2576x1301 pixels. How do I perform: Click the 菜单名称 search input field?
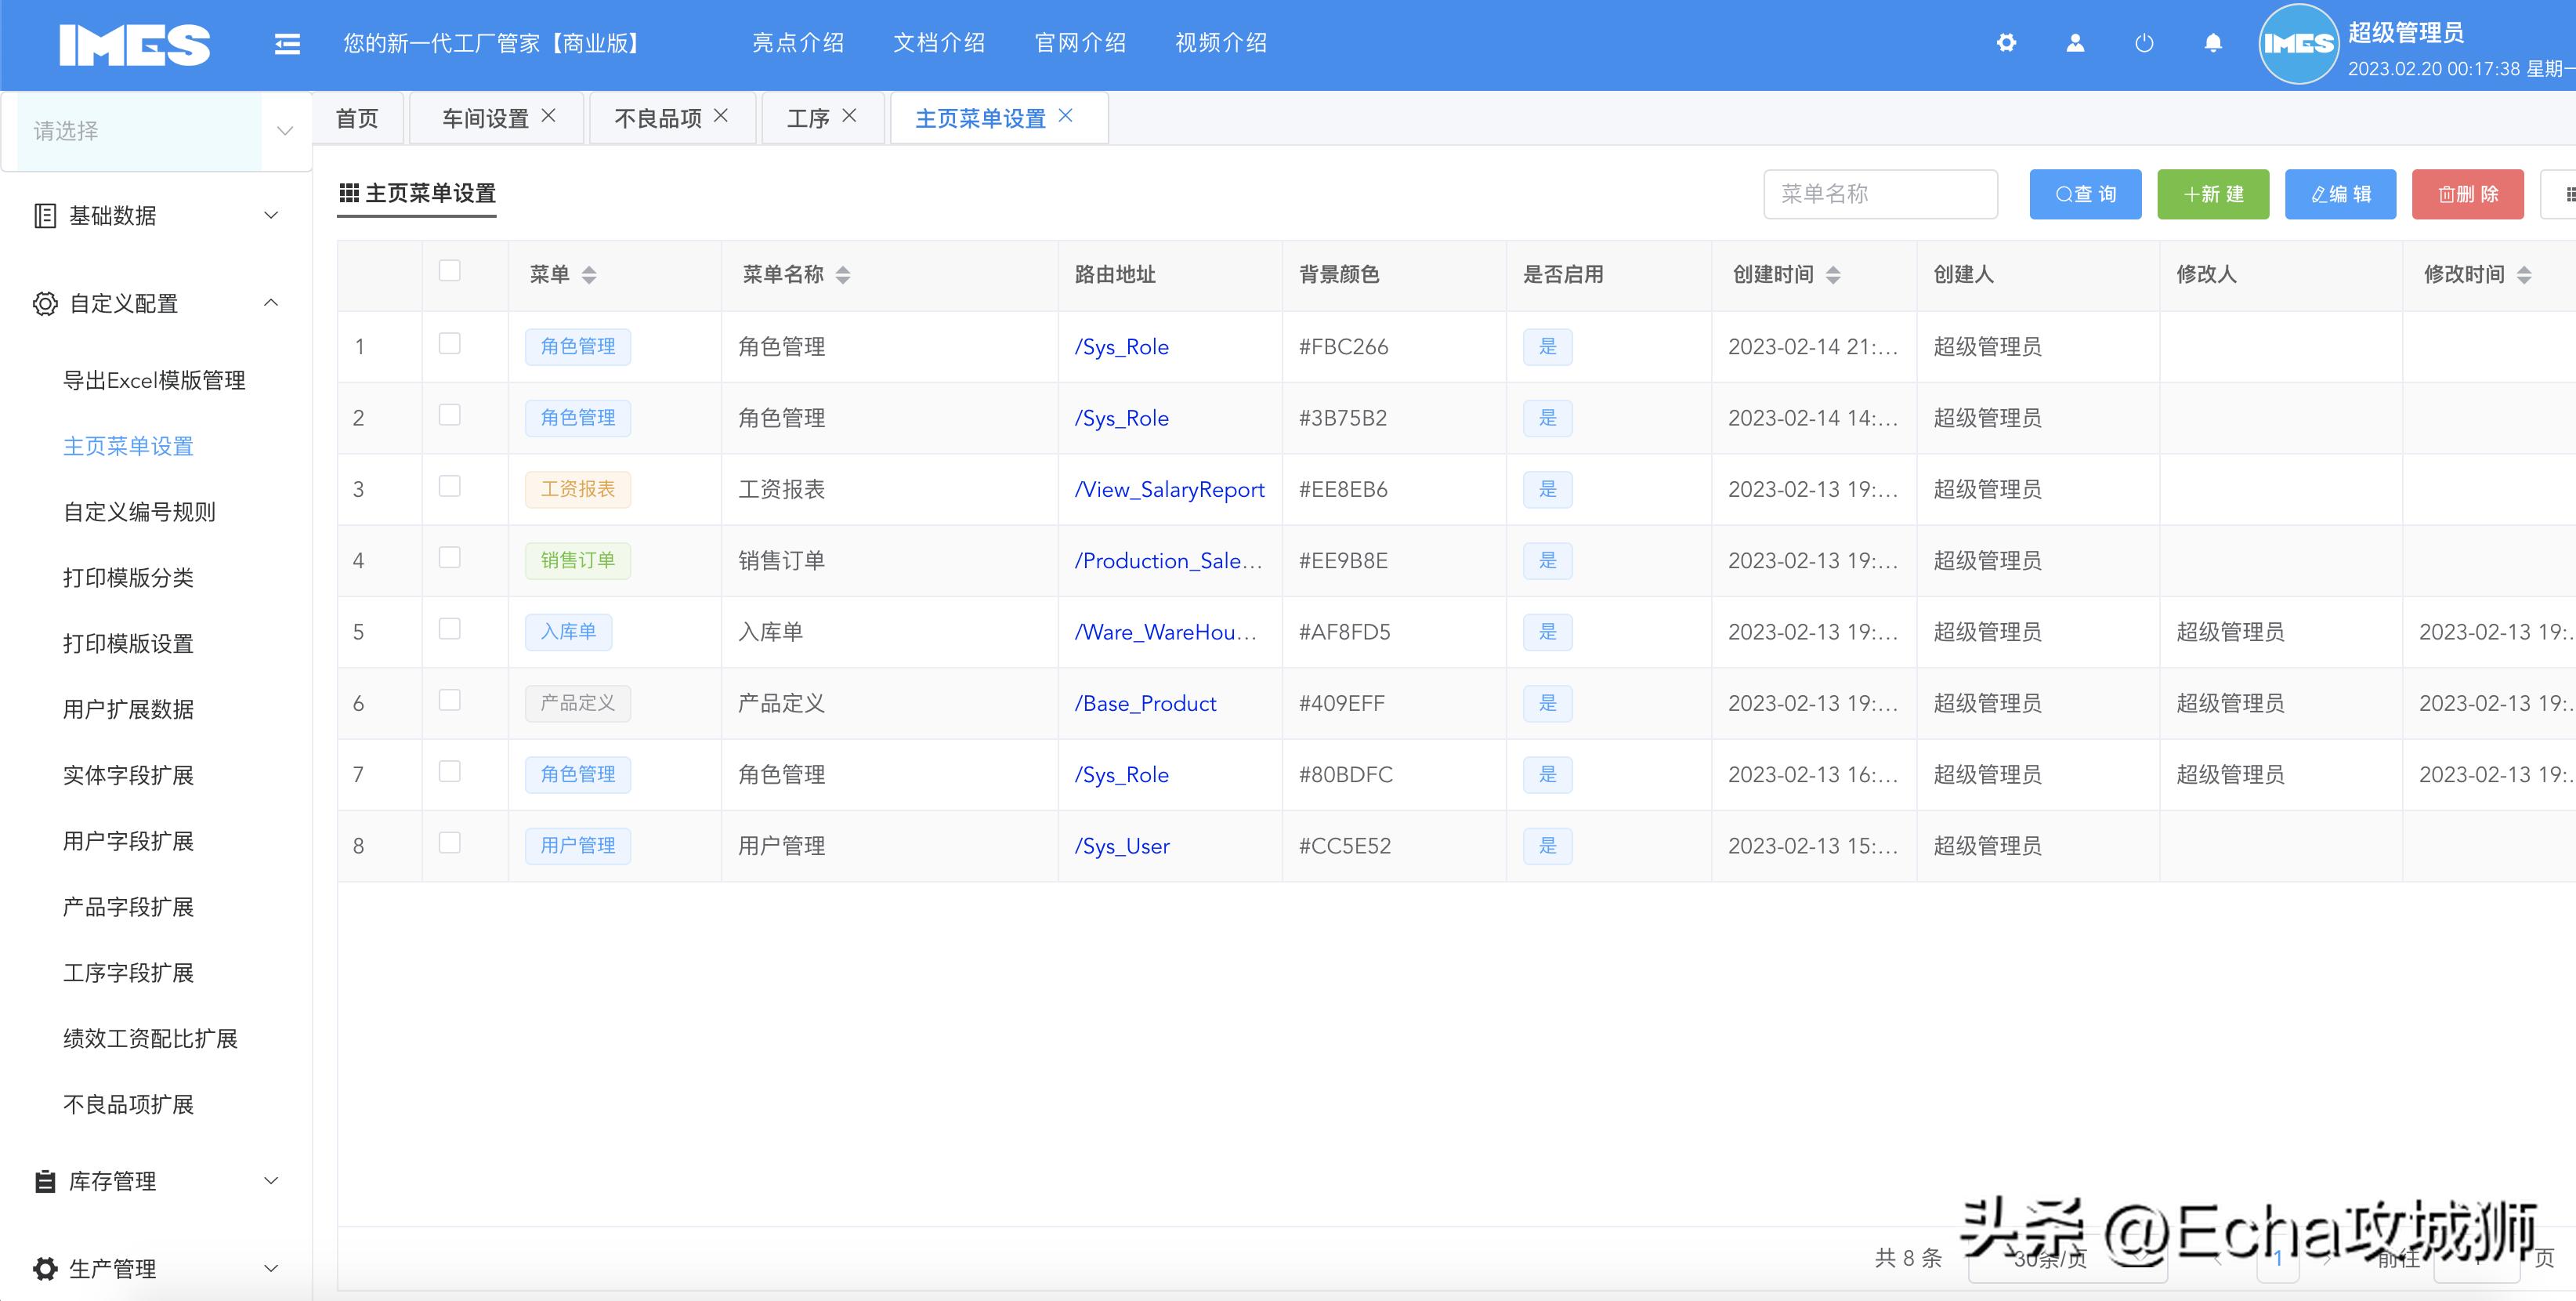tap(1880, 193)
